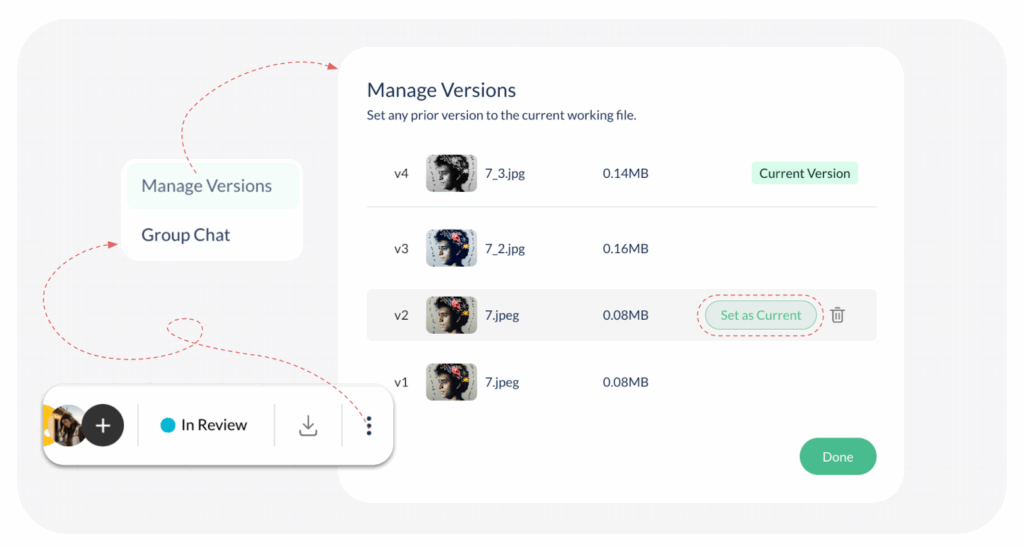The width and height of the screenshot is (1024, 548).
Task: Click the trash icon in v2 row
Action: (x=838, y=315)
